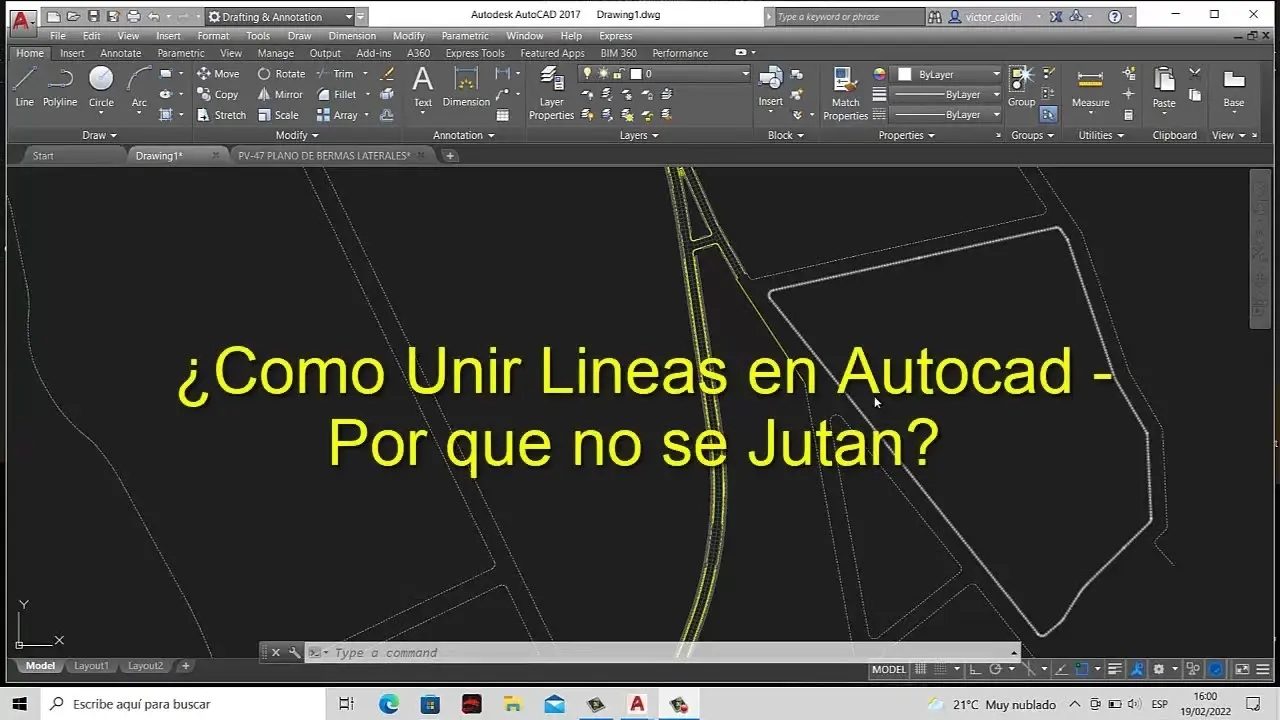This screenshot has width=1280, height=720.
Task: Switch to the Express Tools ribbon tab
Action: pyautogui.click(x=475, y=53)
